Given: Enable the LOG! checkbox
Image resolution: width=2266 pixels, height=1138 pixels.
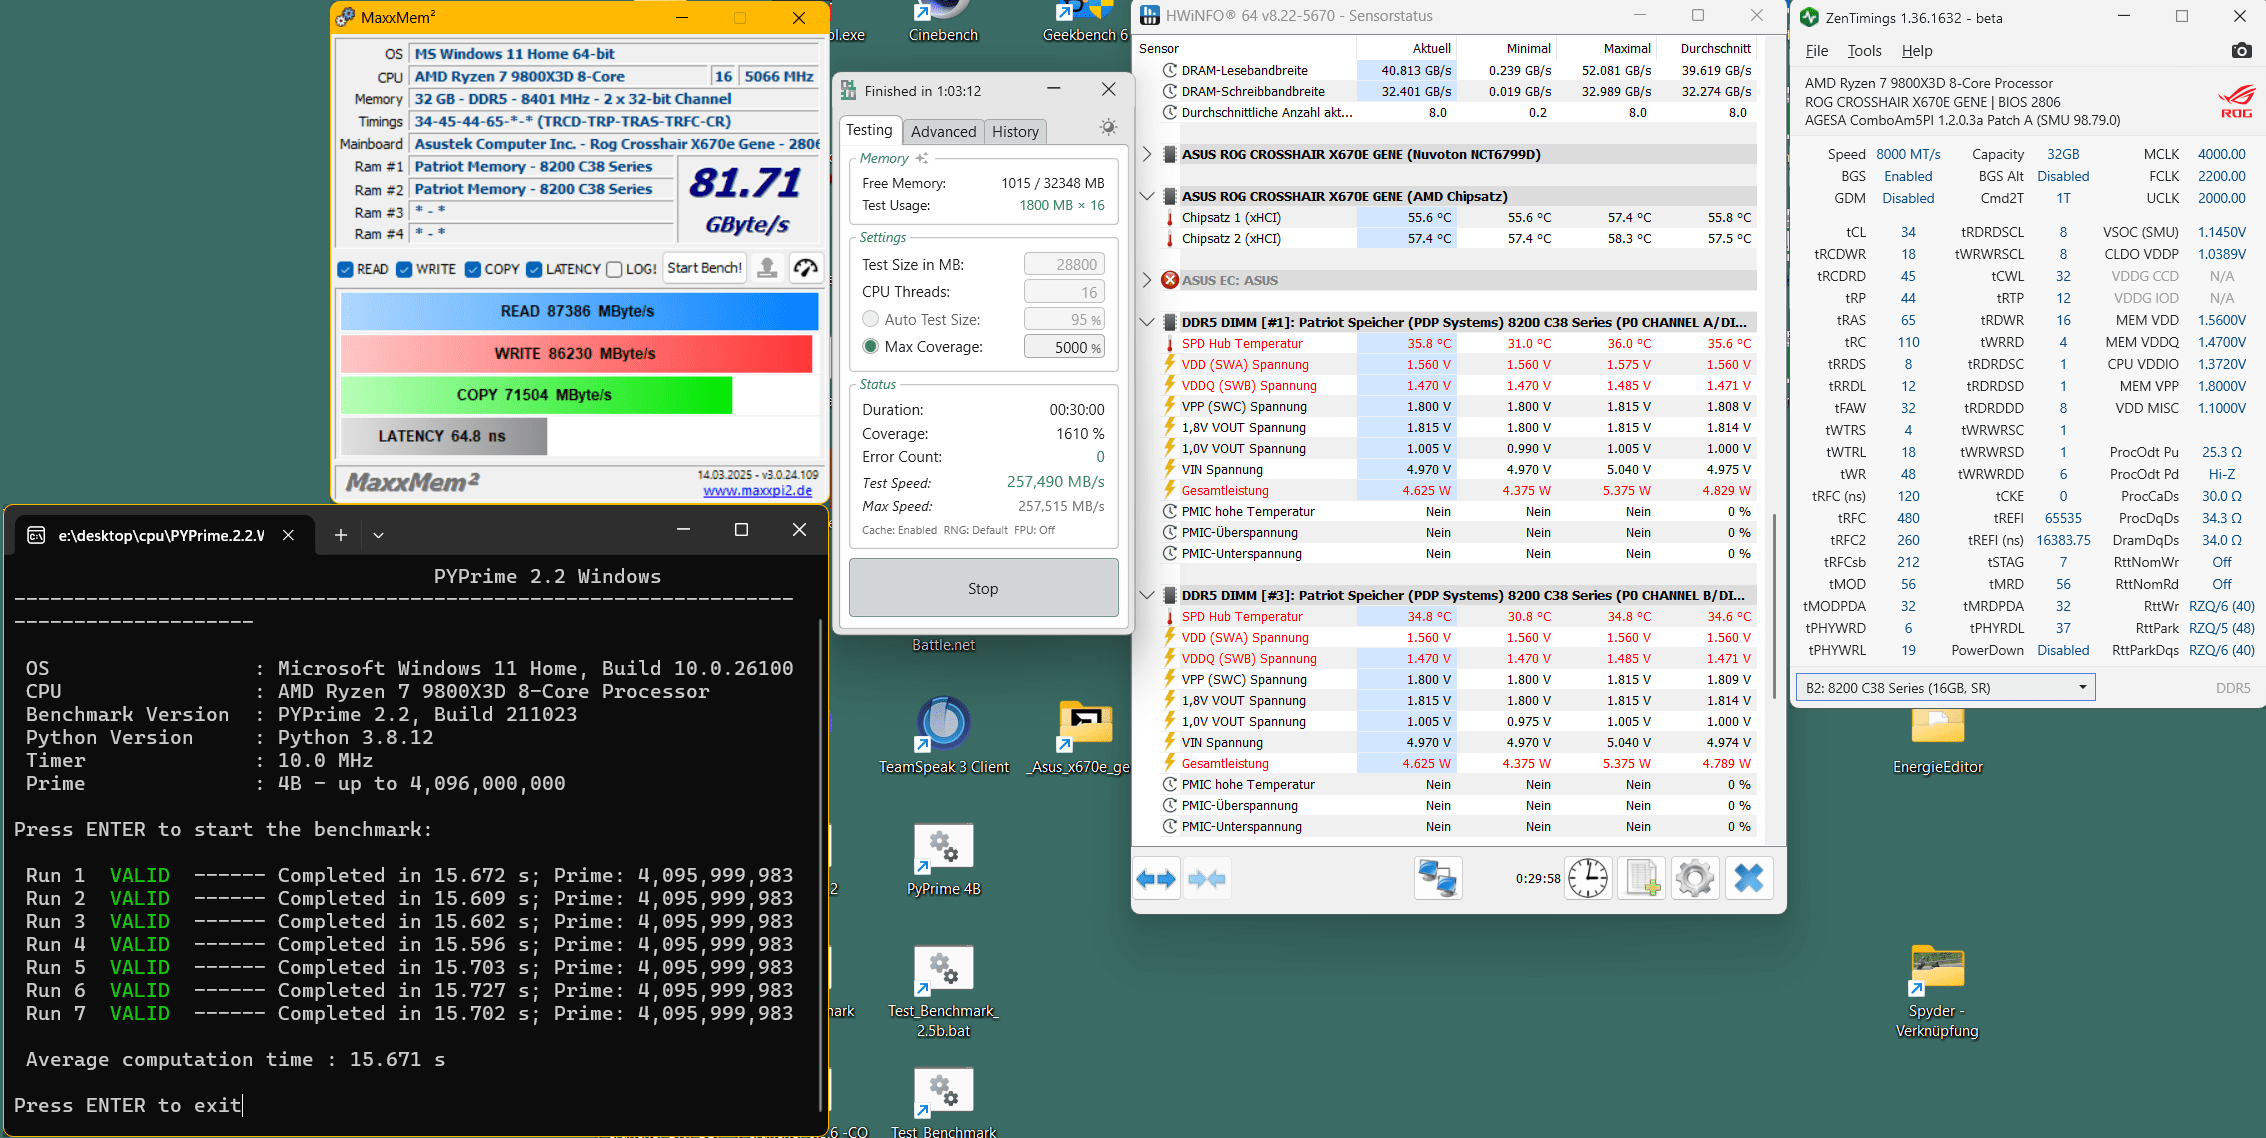Looking at the screenshot, I should (x=614, y=269).
